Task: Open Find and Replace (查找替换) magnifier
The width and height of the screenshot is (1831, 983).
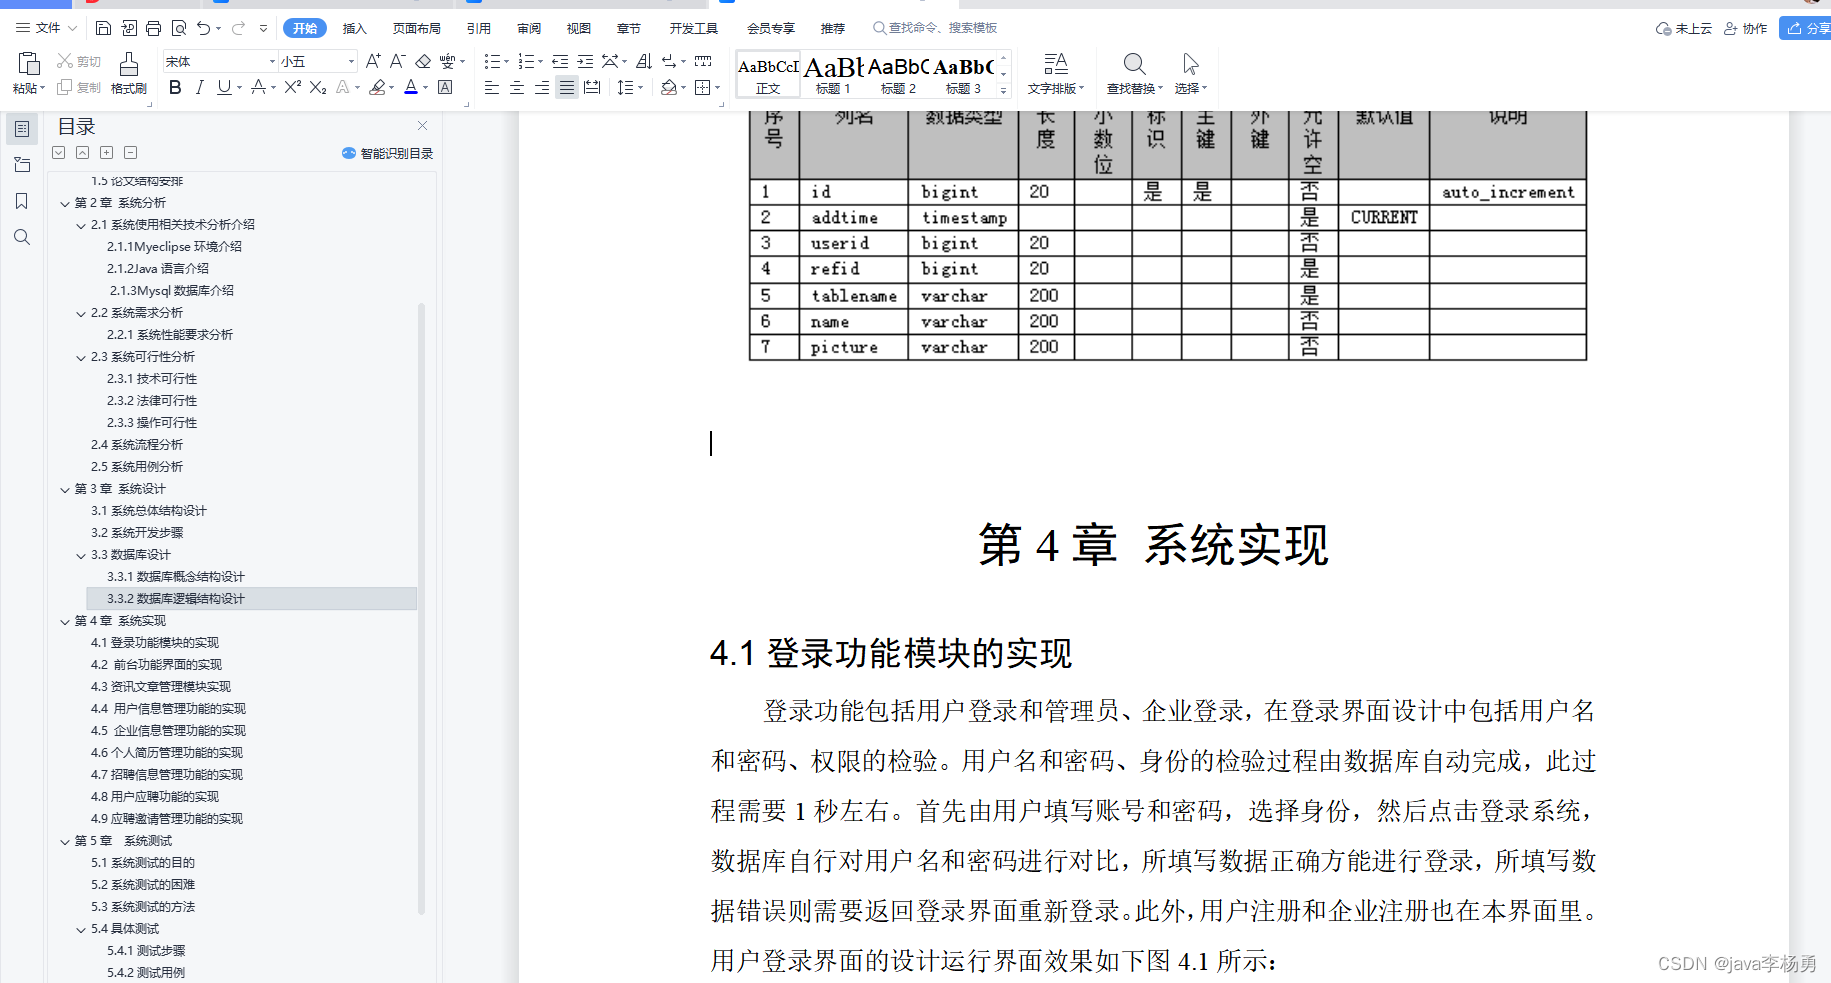Action: [x=1135, y=73]
